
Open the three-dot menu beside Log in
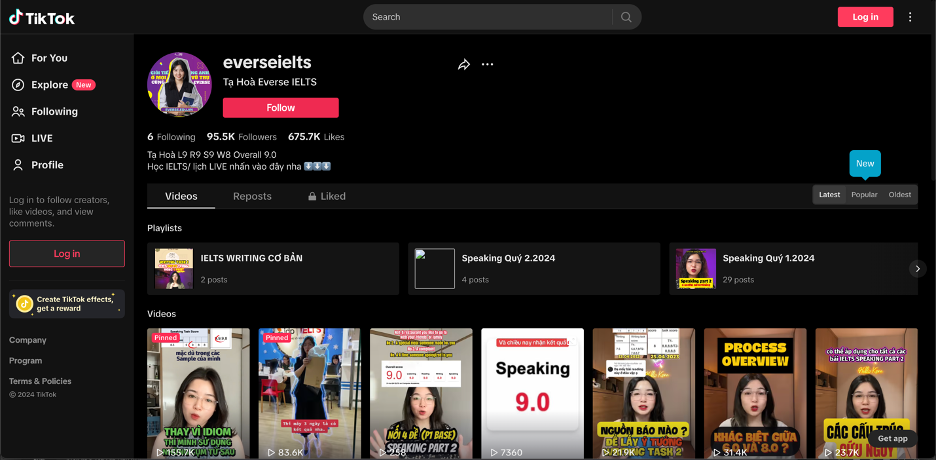[910, 17]
